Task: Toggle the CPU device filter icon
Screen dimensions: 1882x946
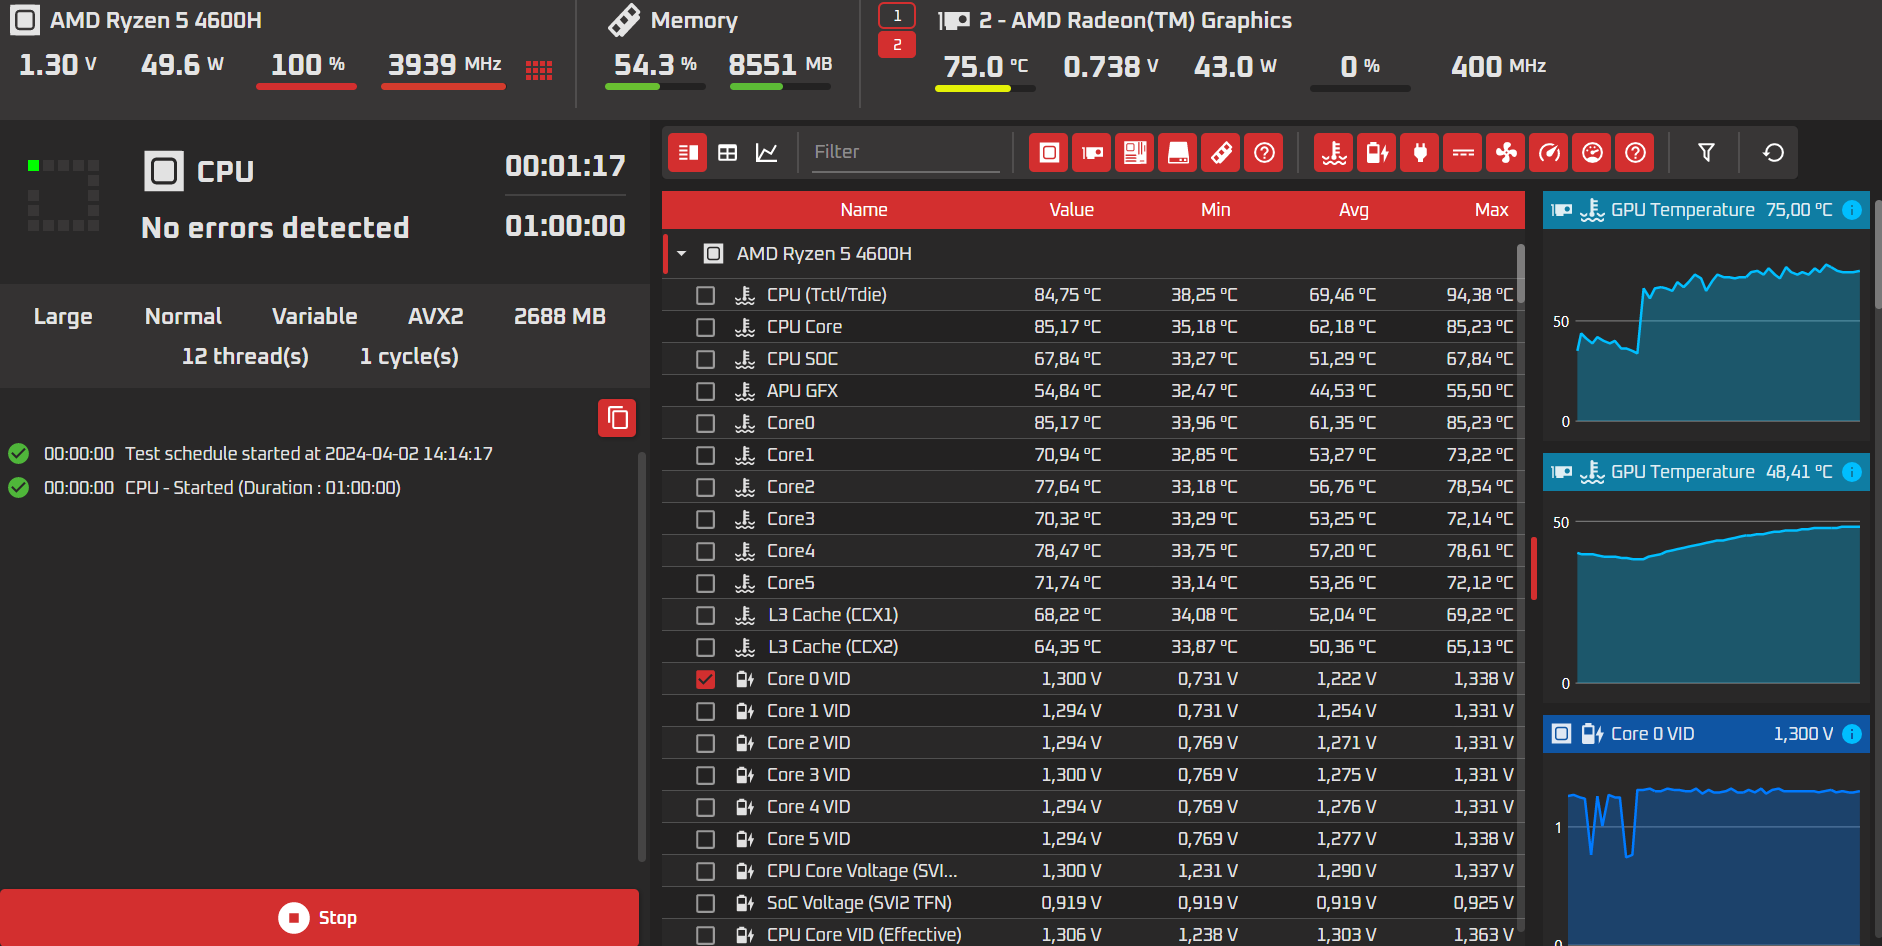Action: (1049, 152)
